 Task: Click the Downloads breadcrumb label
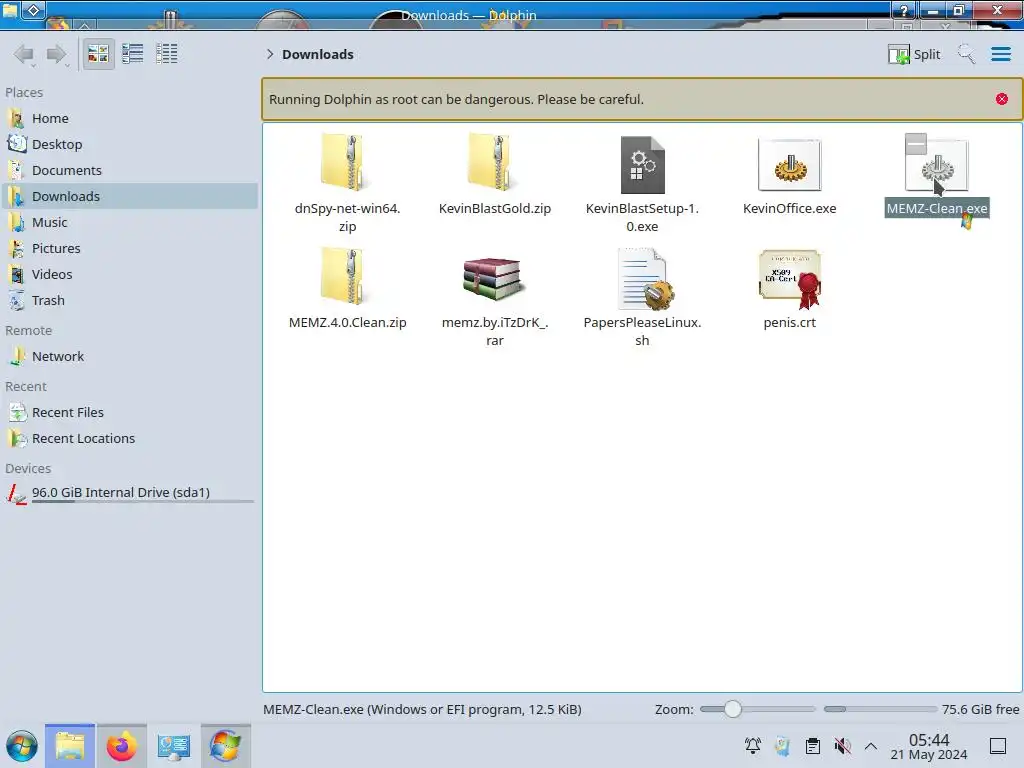[x=318, y=54]
